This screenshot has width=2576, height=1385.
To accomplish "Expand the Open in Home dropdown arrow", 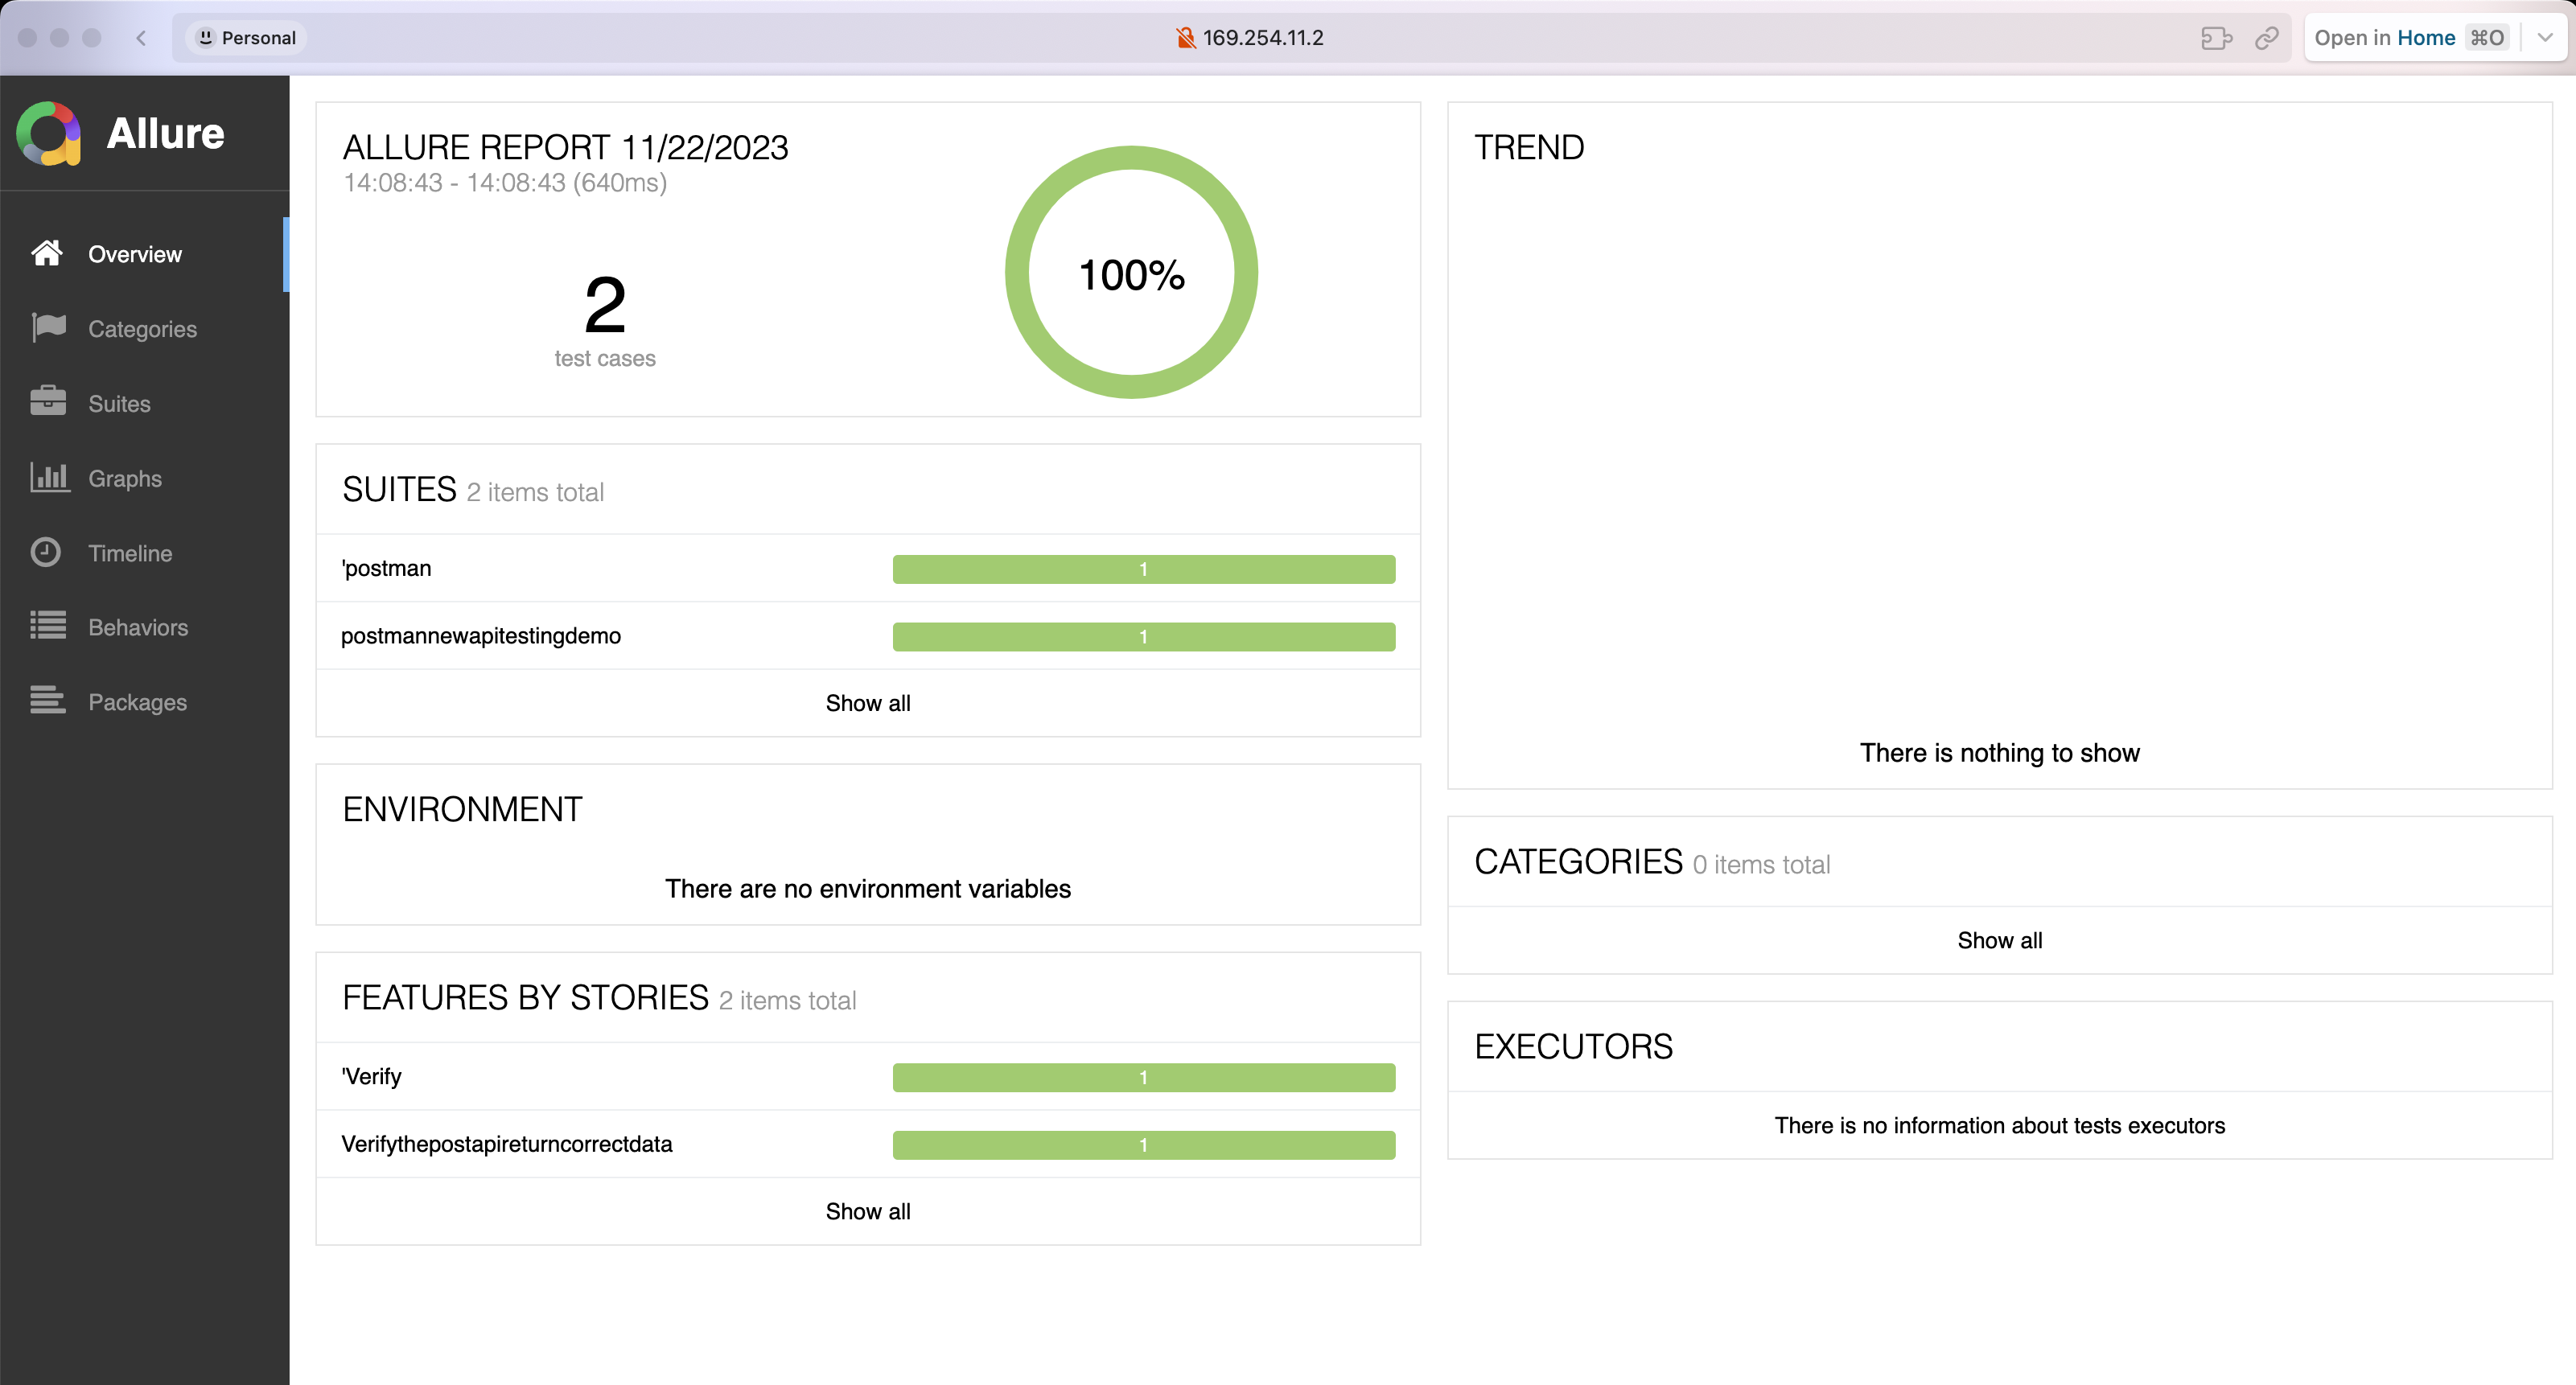I will point(2545,38).
